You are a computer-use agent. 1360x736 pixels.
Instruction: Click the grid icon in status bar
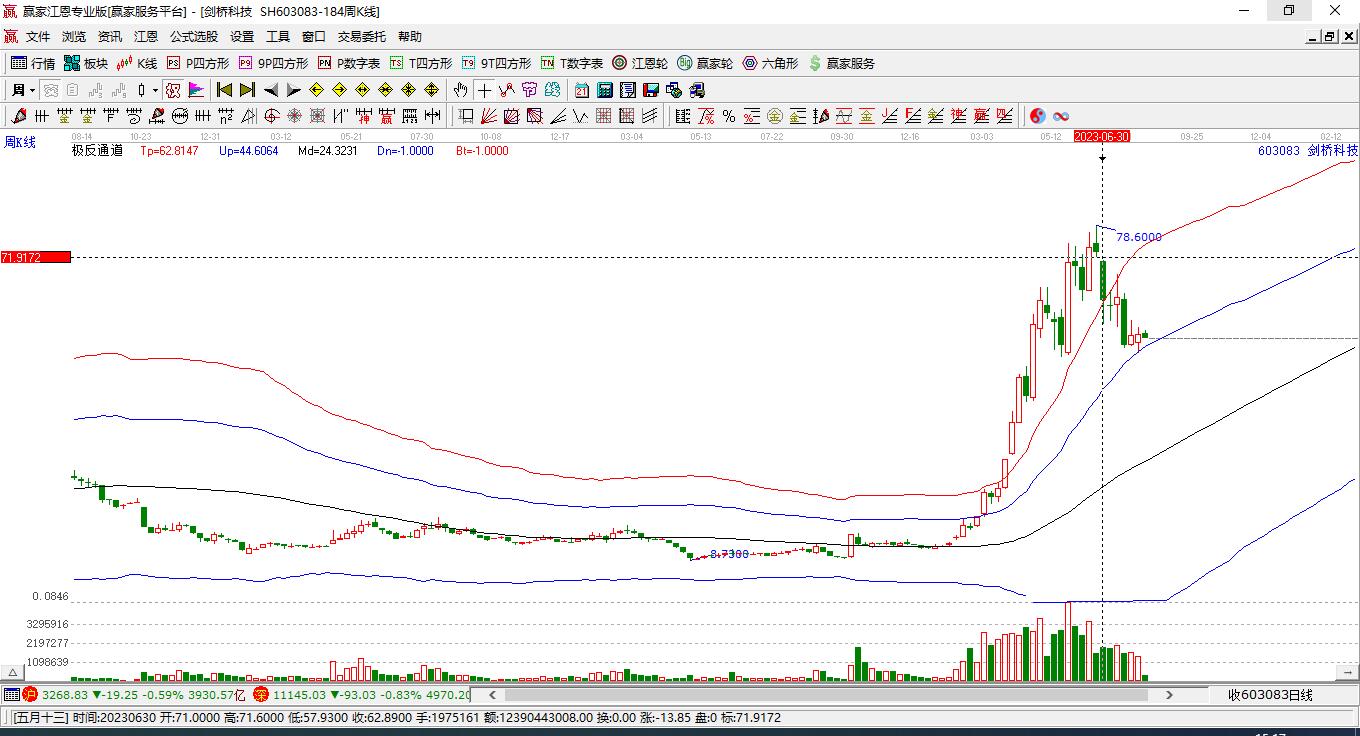[11, 694]
